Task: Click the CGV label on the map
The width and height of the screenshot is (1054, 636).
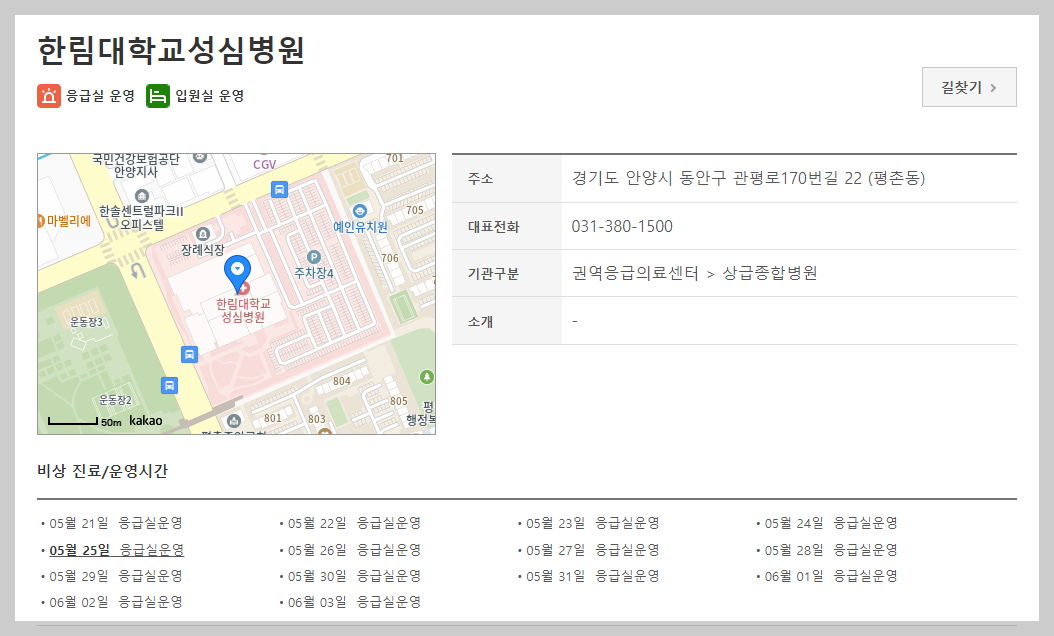Action: click(x=264, y=165)
